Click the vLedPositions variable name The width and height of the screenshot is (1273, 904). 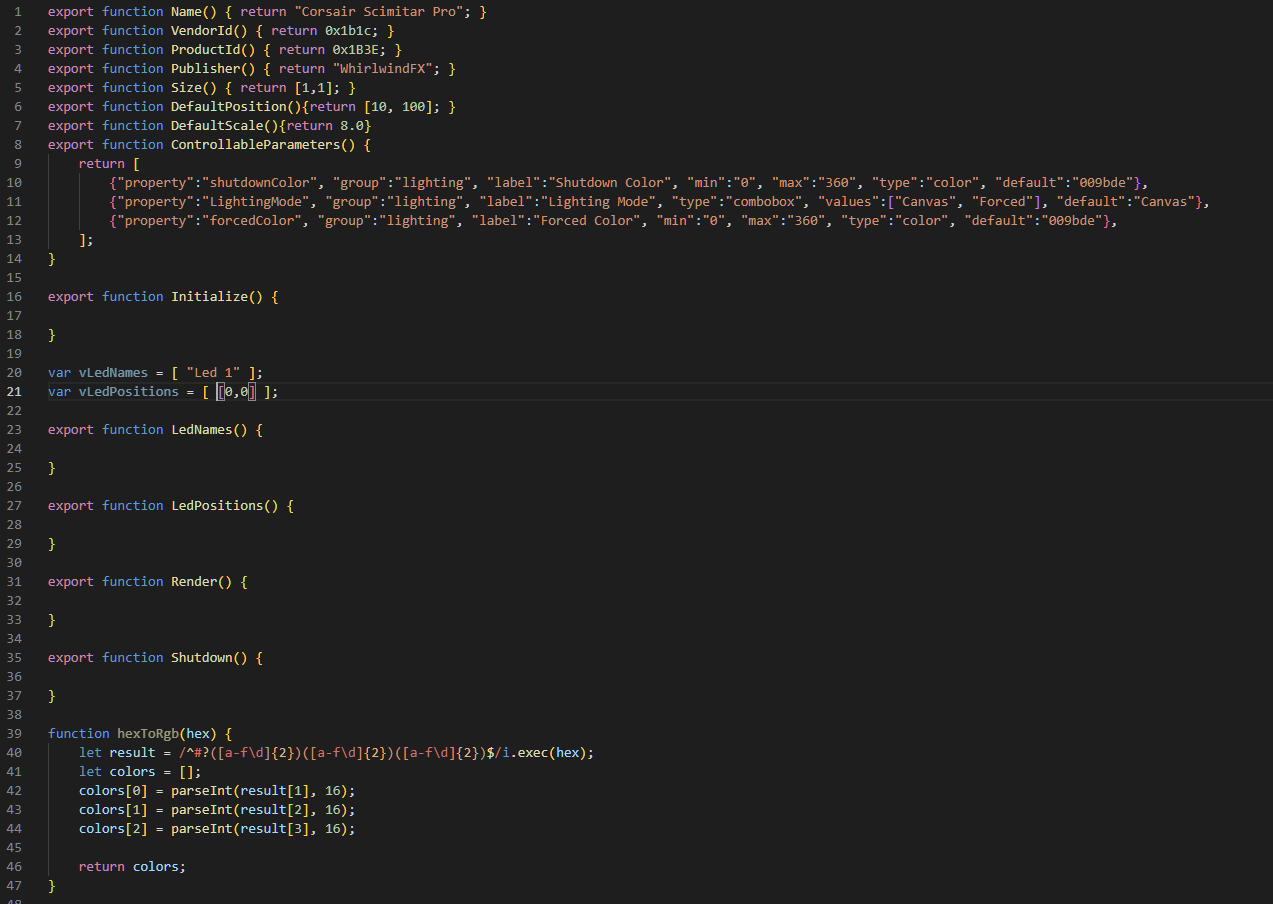point(128,392)
